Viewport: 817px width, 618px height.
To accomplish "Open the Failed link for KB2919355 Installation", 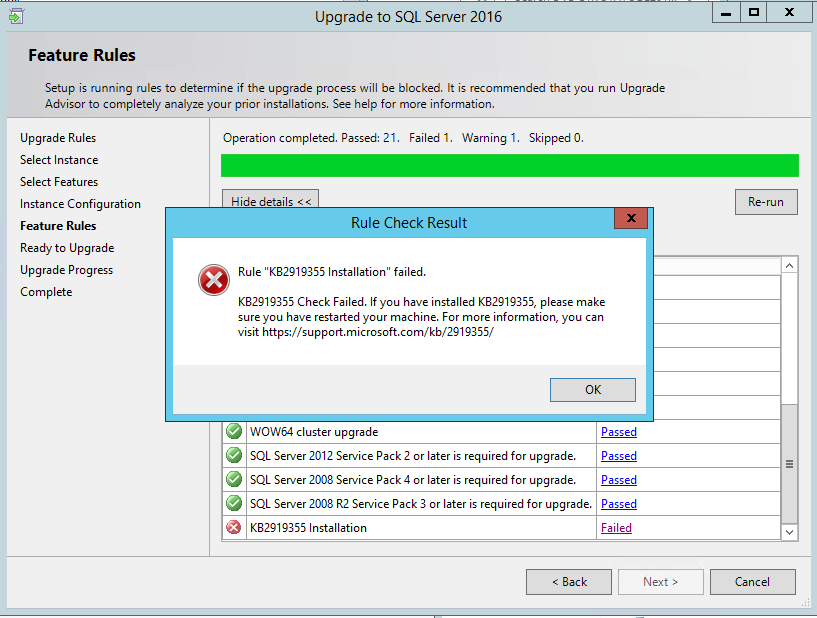I will [618, 527].
